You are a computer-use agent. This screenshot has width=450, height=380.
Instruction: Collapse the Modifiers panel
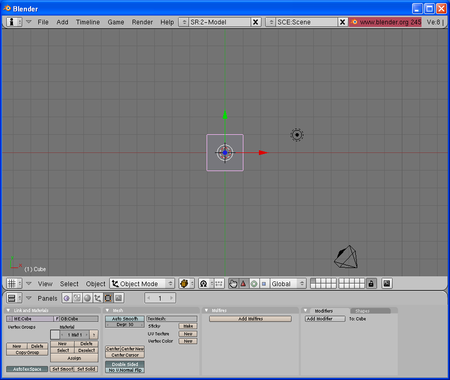pos(305,310)
